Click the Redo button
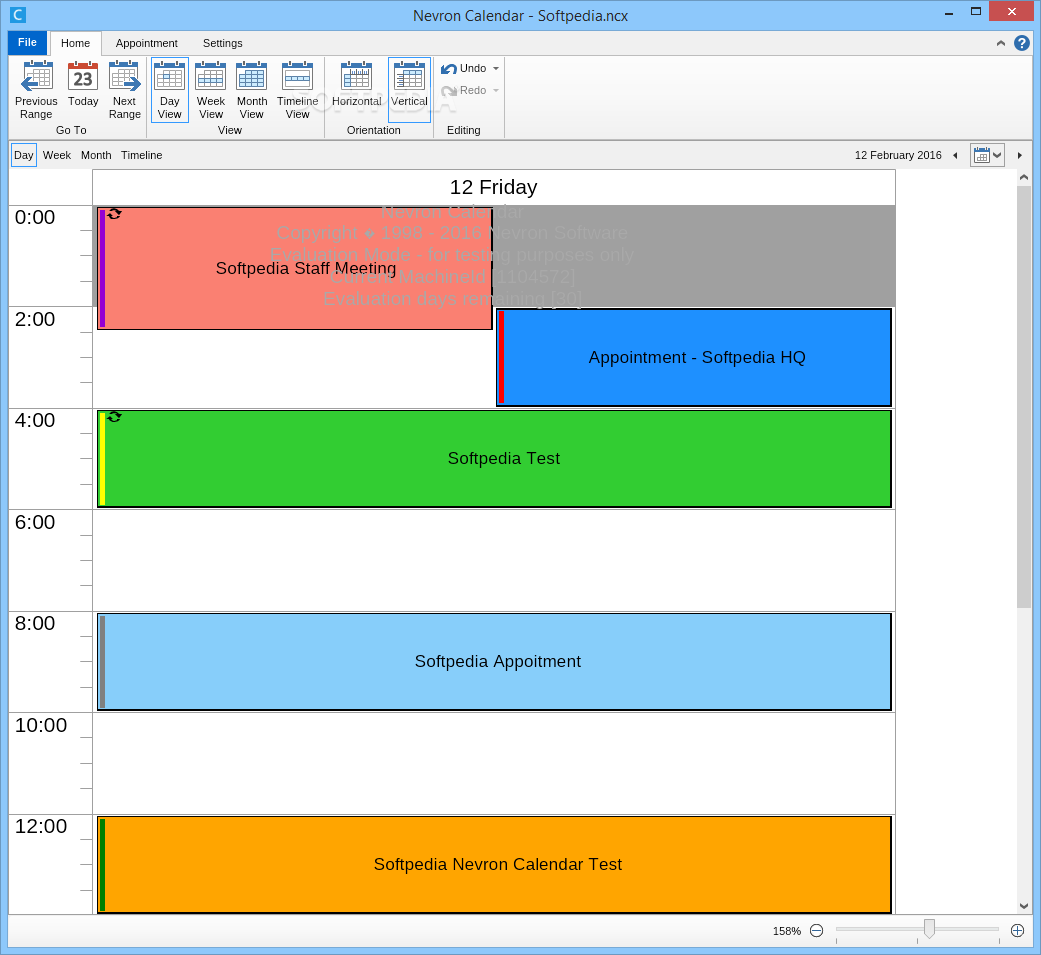 click(464, 90)
